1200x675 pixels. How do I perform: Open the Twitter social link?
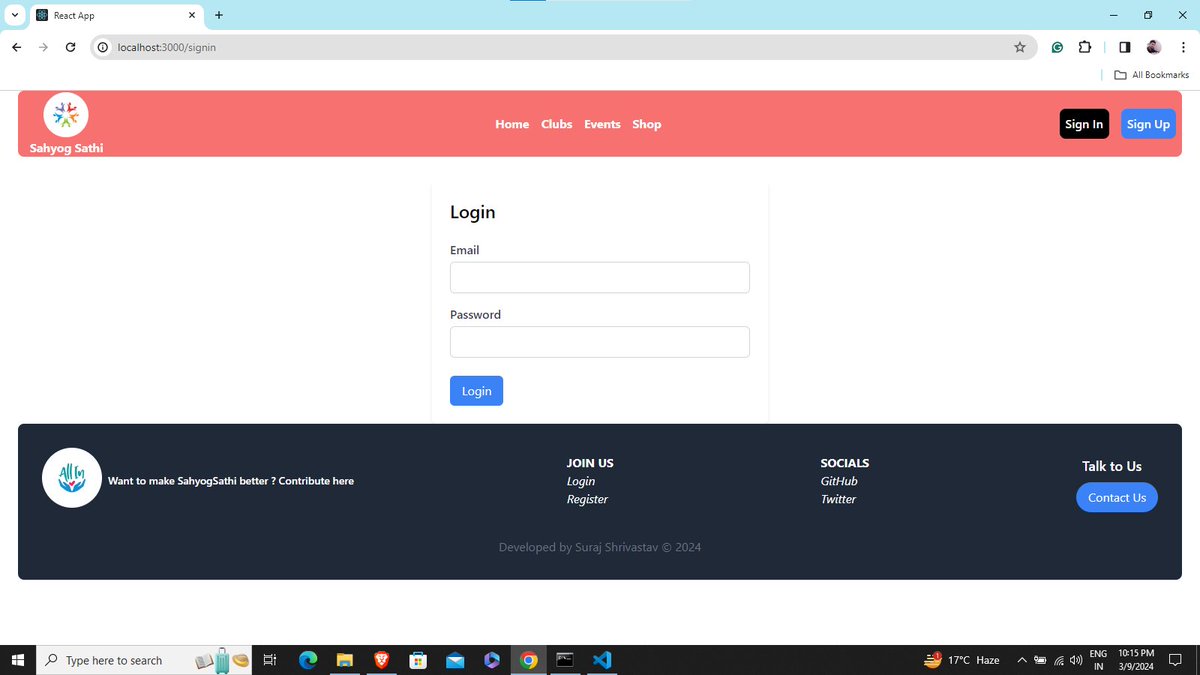click(838, 499)
